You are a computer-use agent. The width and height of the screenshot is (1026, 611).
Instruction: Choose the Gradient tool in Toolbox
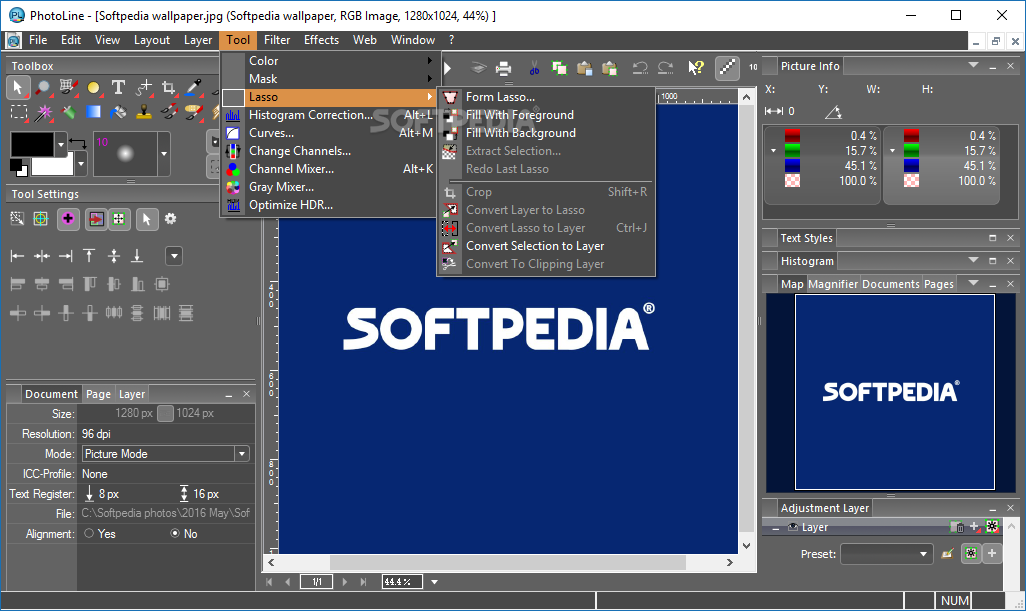(x=94, y=113)
